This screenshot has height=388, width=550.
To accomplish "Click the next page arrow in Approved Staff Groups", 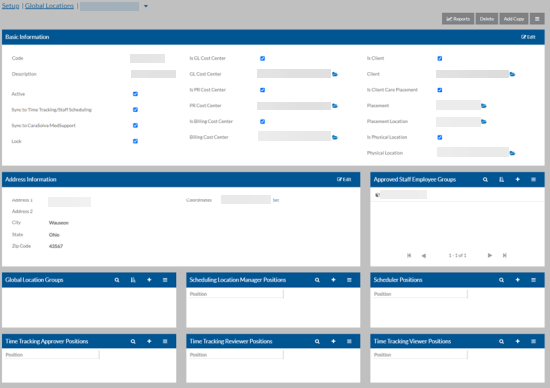I will click(x=490, y=255).
